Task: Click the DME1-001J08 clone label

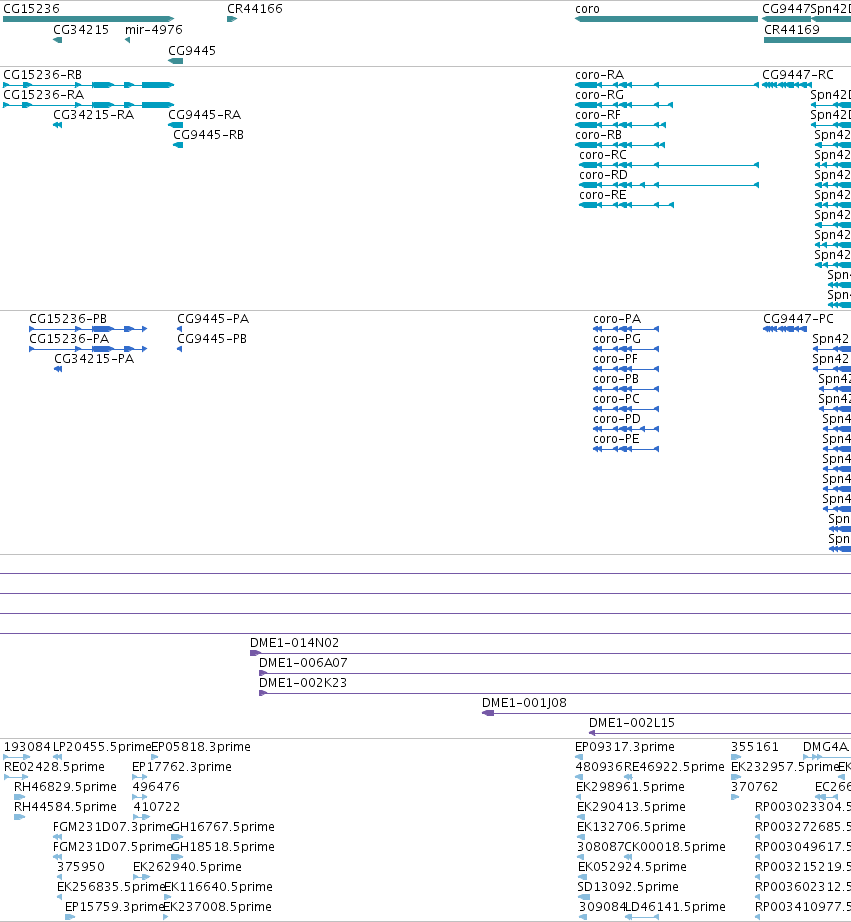Action: tap(525, 703)
